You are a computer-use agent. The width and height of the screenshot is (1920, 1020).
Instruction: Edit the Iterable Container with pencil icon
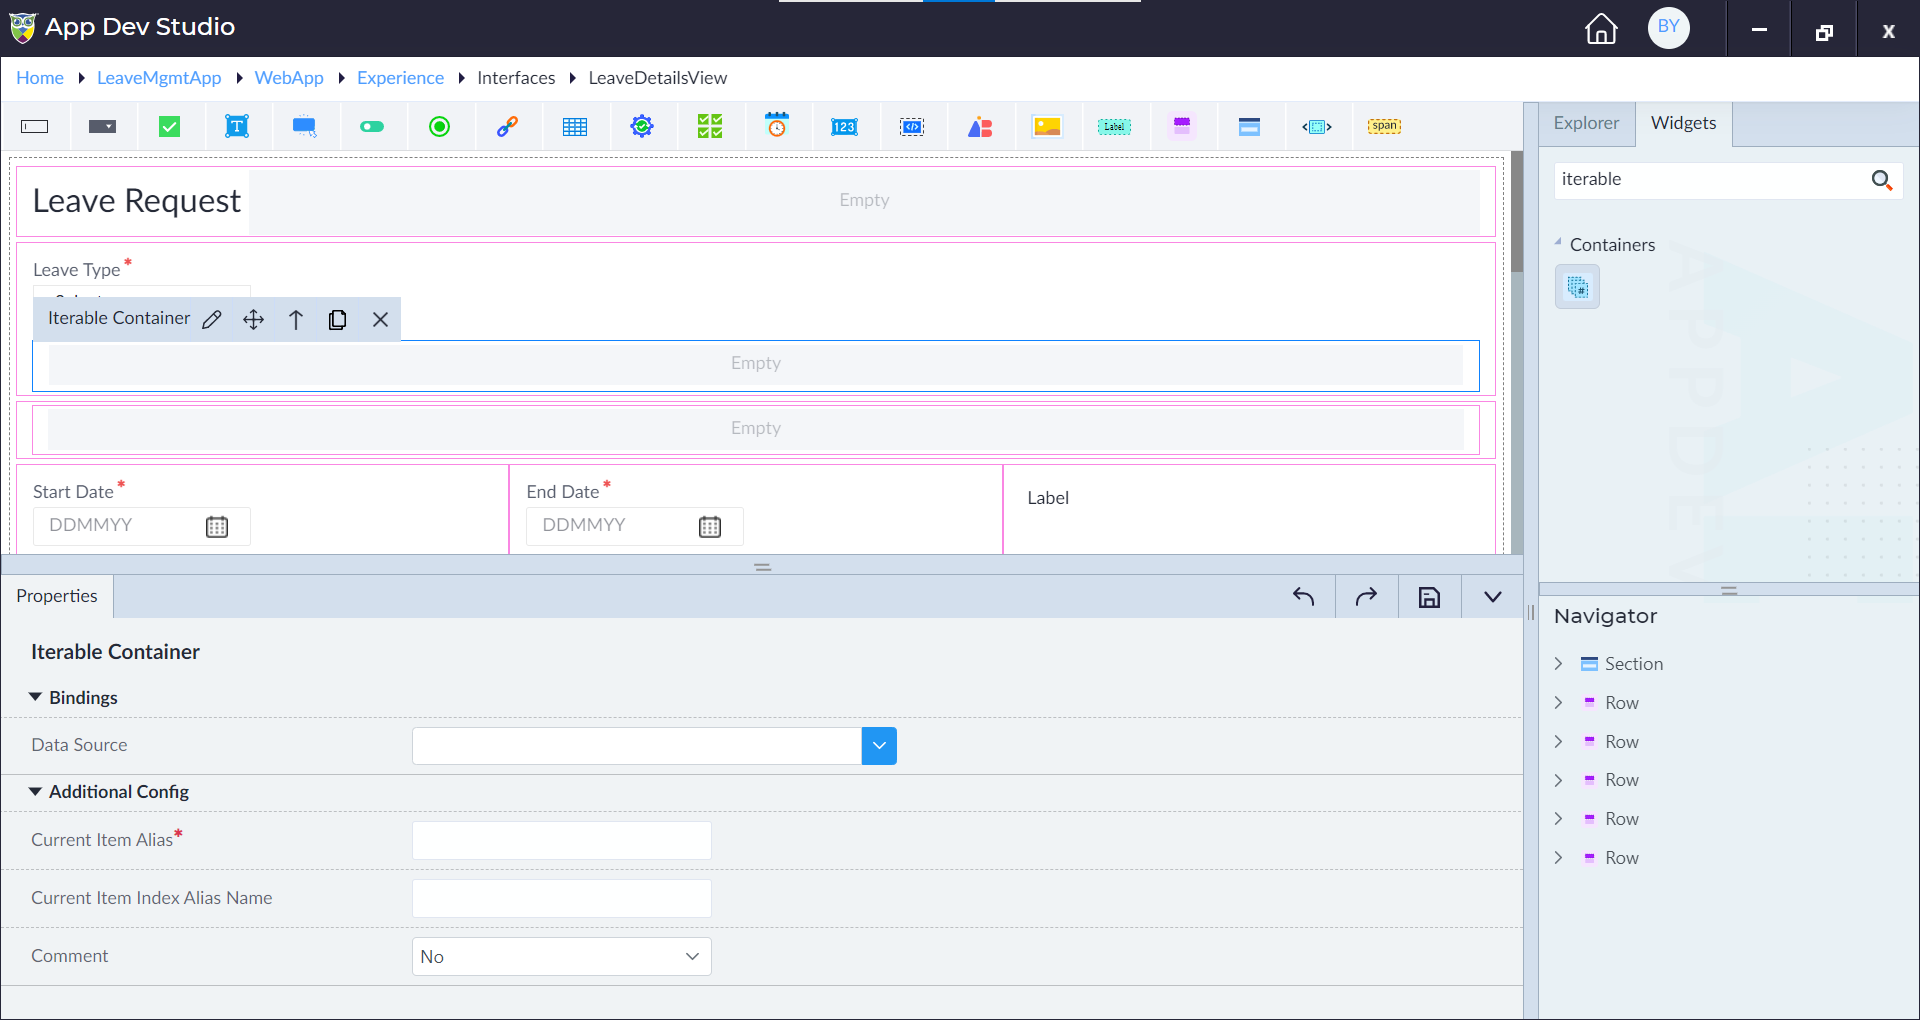tap(212, 320)
